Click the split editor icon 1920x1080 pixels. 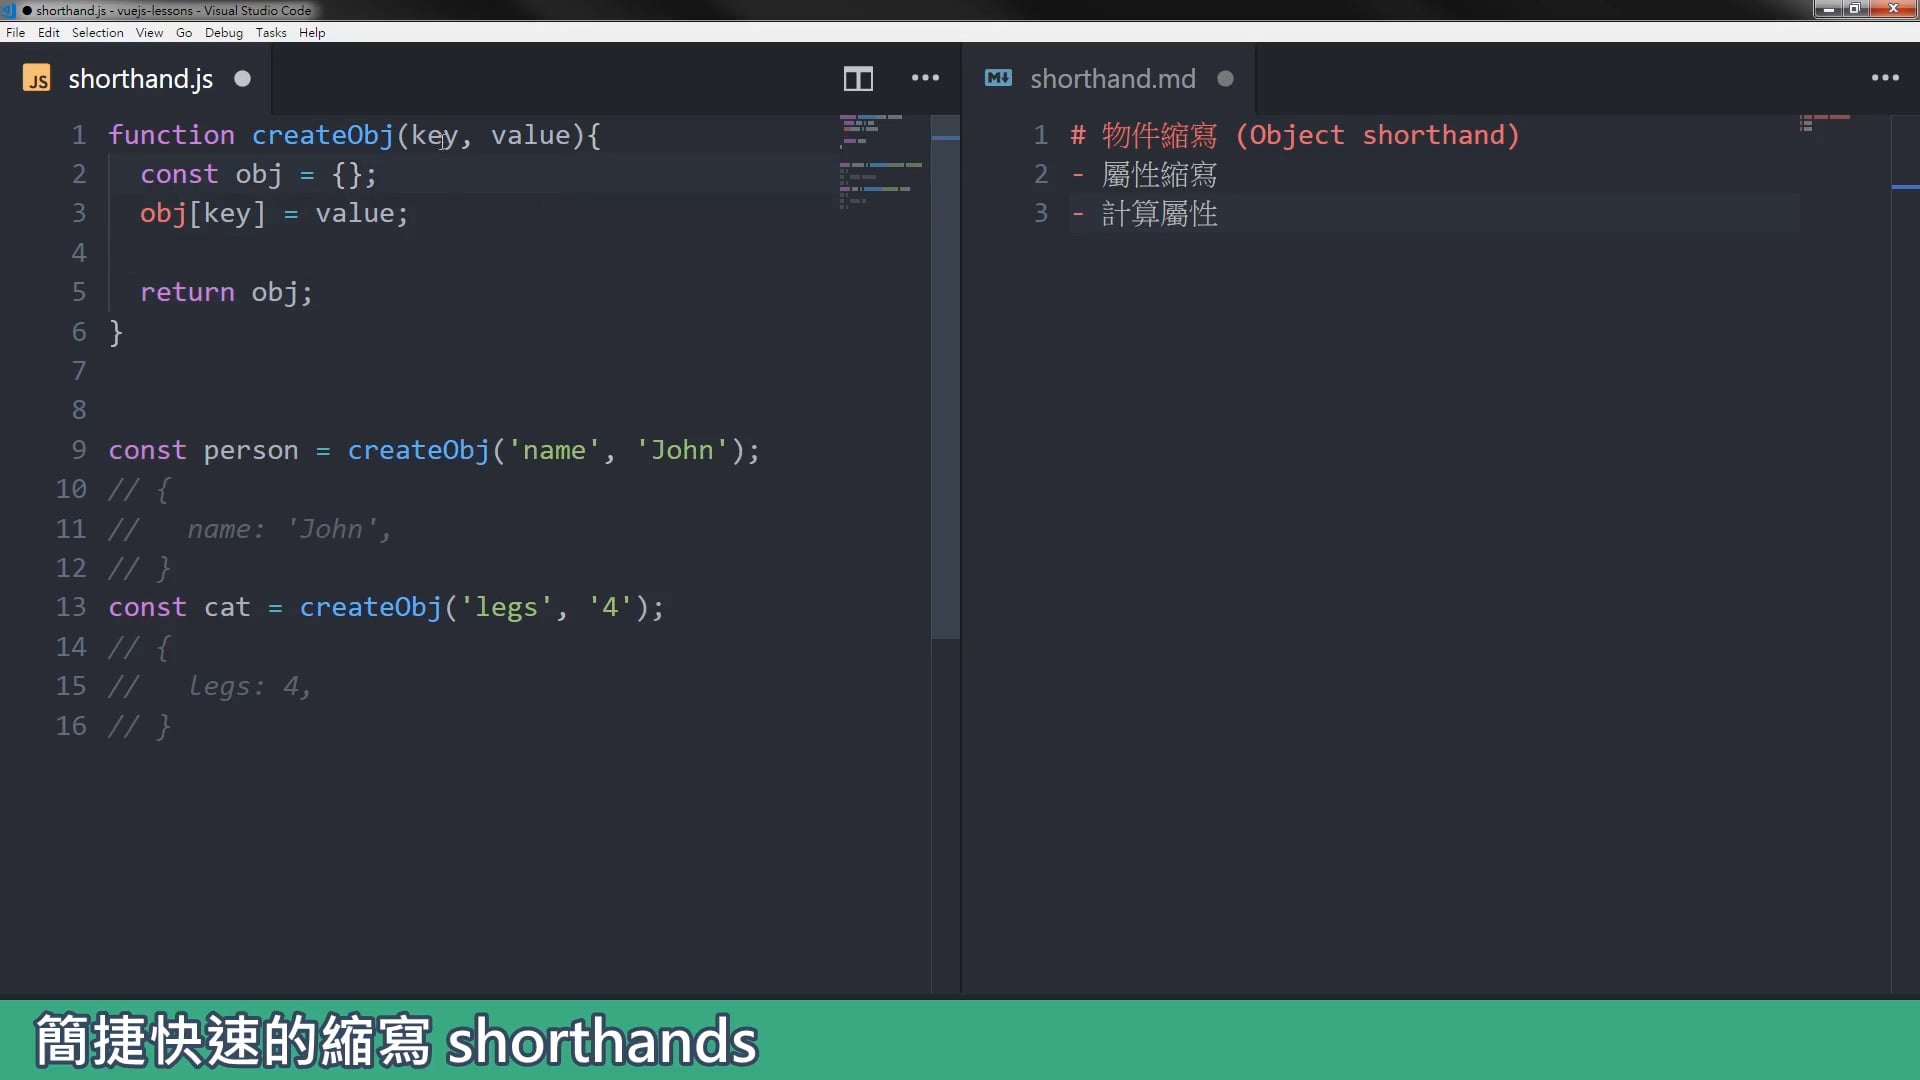pos(858,78)
